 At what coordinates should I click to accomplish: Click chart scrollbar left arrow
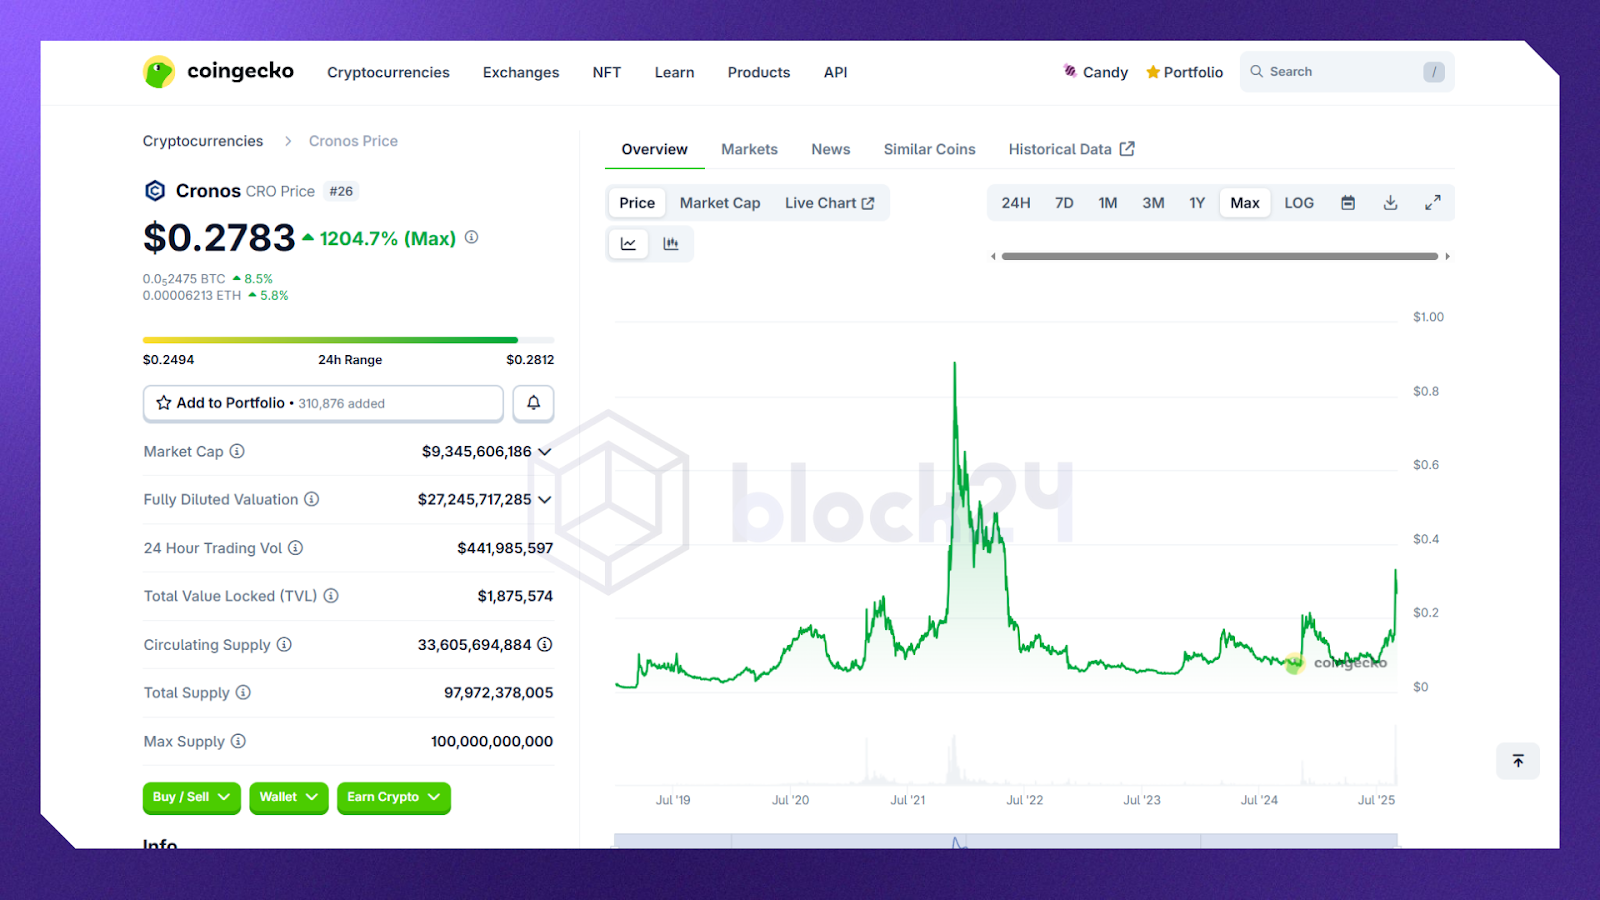click(x=993, y=257)
